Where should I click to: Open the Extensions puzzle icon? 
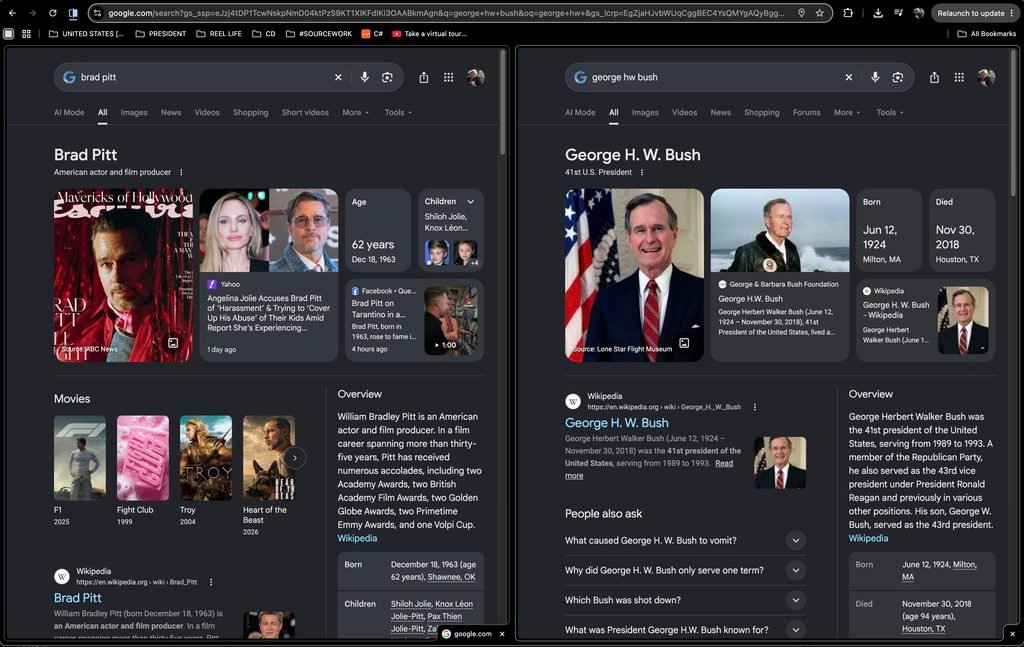pyautogui.click(x=848, y=13)
